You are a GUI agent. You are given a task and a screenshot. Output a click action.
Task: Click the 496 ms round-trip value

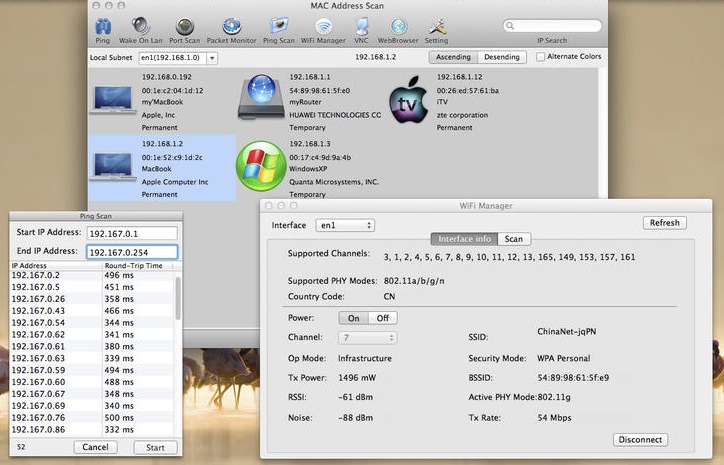click(x=119, y=275)
